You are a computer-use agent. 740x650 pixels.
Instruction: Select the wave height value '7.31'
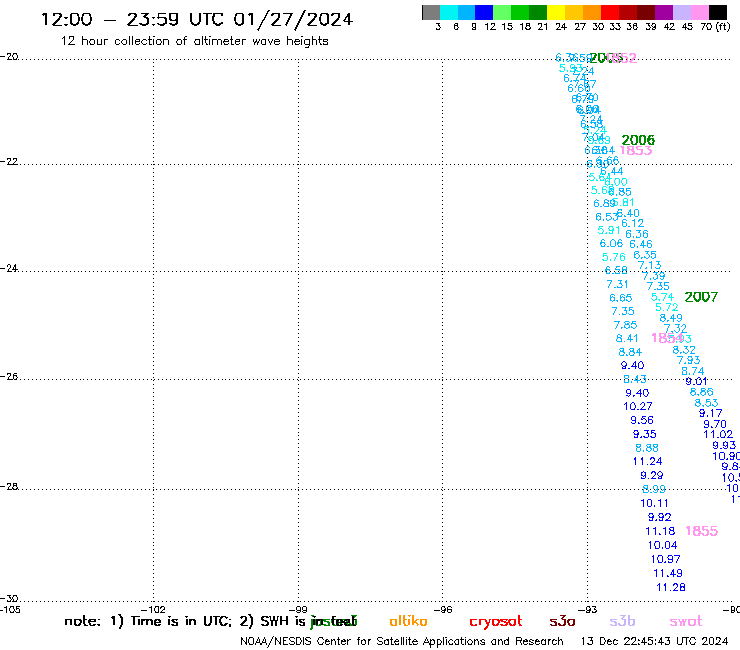[x=617, y=284]
